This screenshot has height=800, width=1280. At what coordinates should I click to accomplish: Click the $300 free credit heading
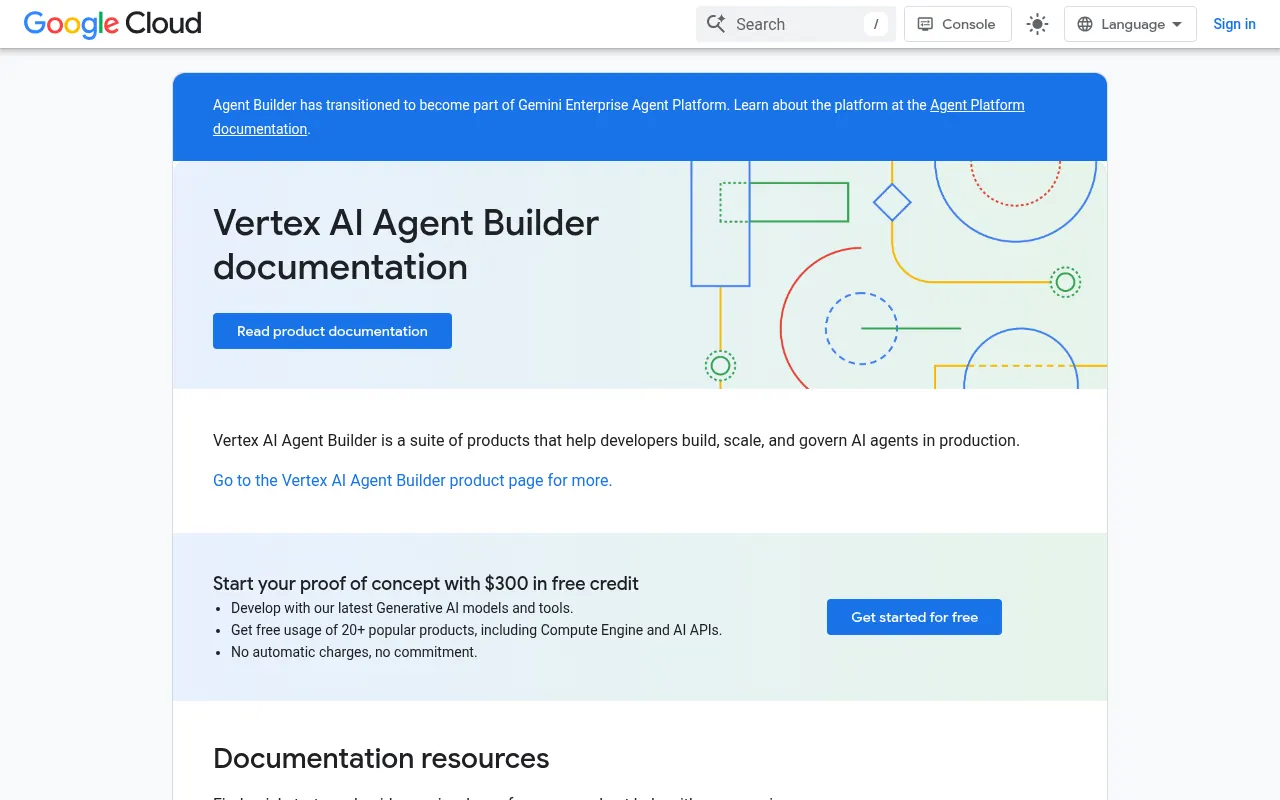pos(426,583)
